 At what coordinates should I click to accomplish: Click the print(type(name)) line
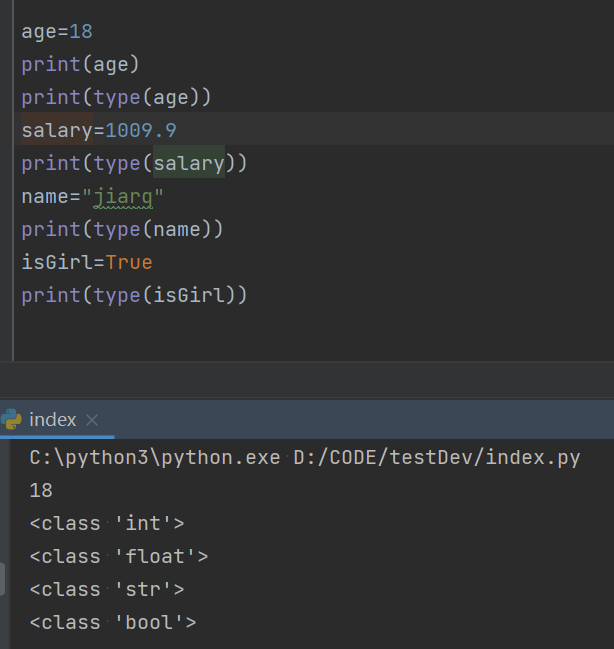(122, 229)
